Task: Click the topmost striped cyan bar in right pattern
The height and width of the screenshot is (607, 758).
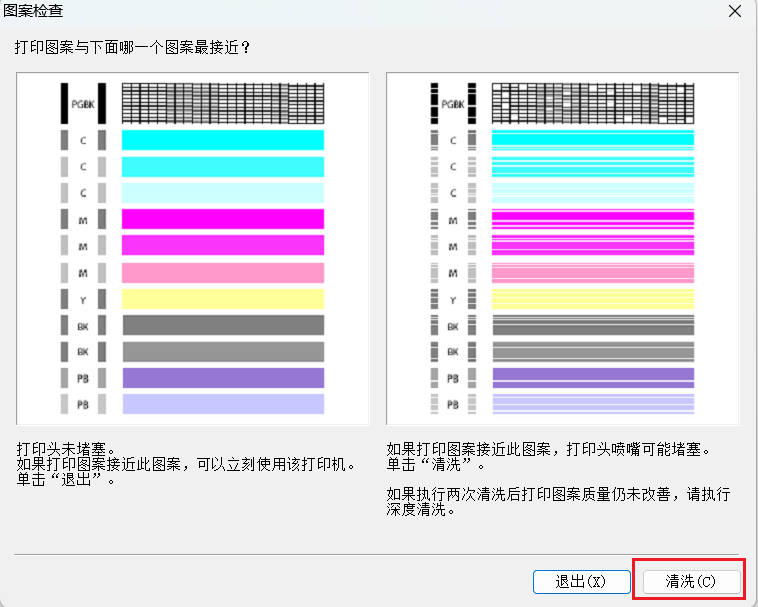Action: click(x=592, y=140)
